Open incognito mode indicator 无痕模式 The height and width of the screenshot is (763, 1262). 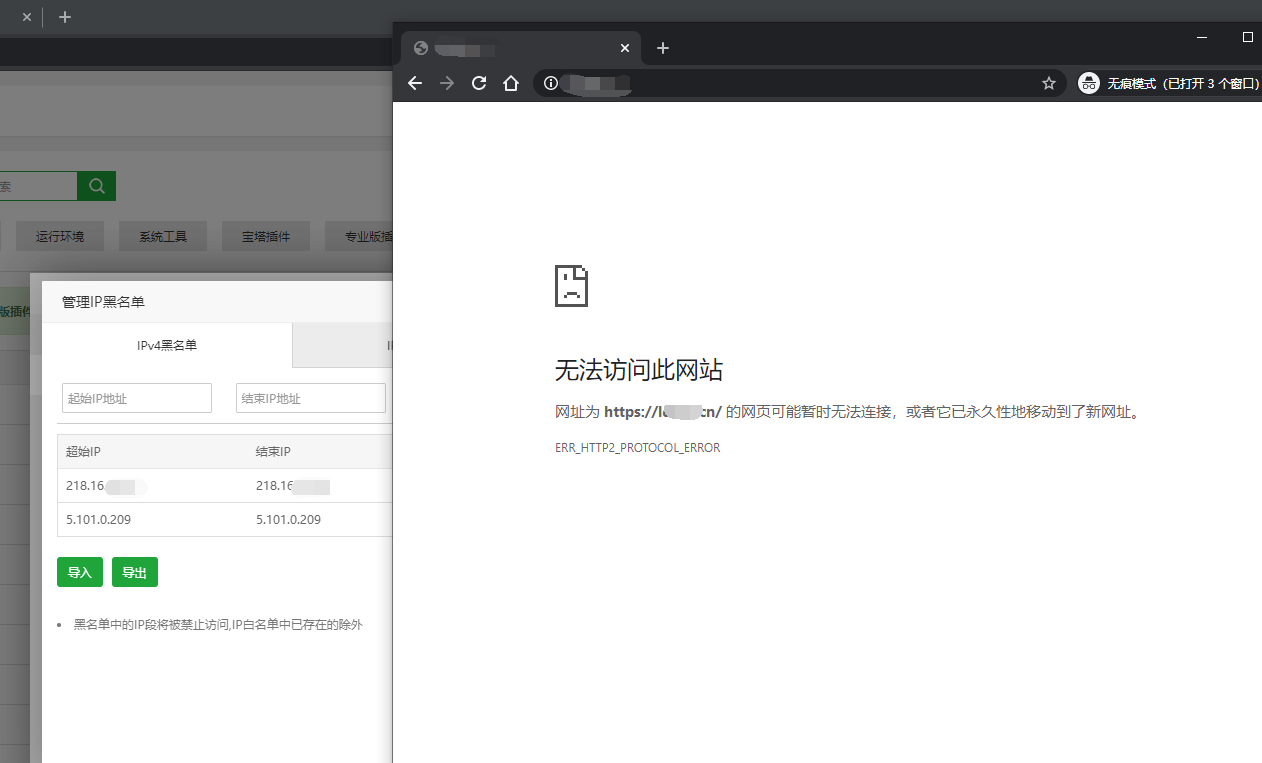pyautogui.click(x=1169, y=84)
